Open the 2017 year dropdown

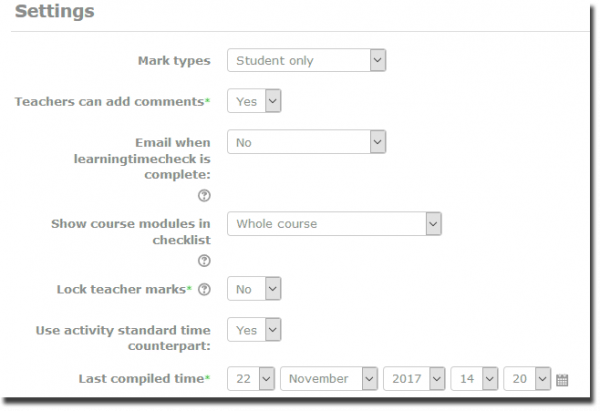(412, 379)
